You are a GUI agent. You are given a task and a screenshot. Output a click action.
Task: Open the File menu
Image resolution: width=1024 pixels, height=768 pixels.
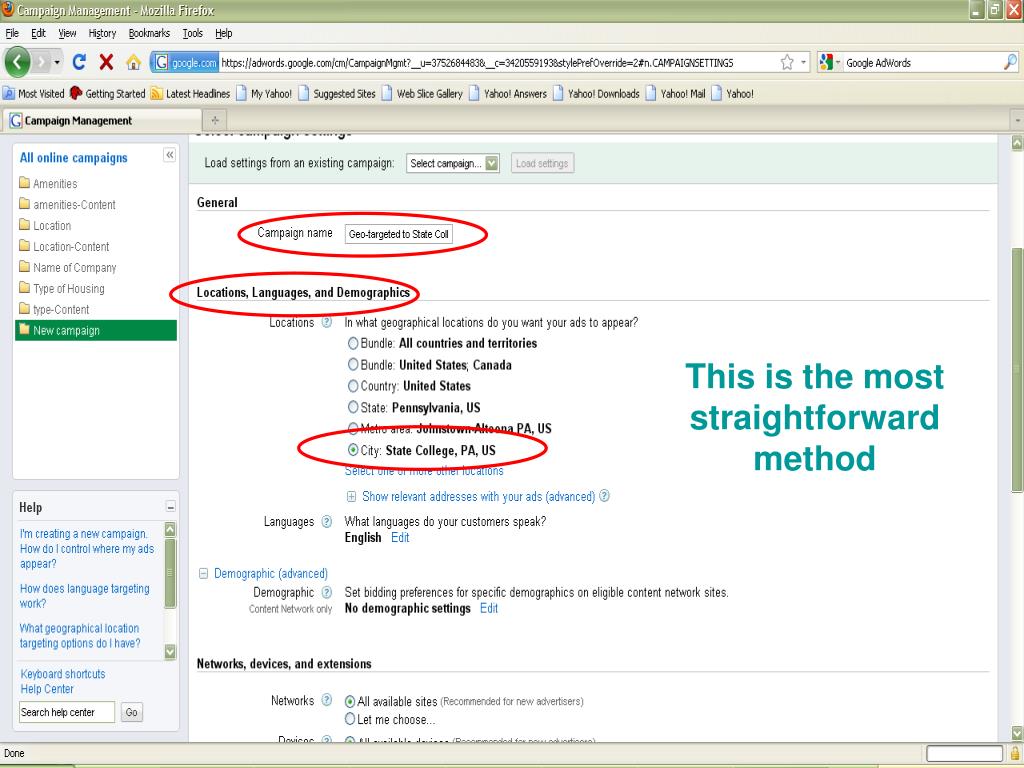[x=12, y=33]
